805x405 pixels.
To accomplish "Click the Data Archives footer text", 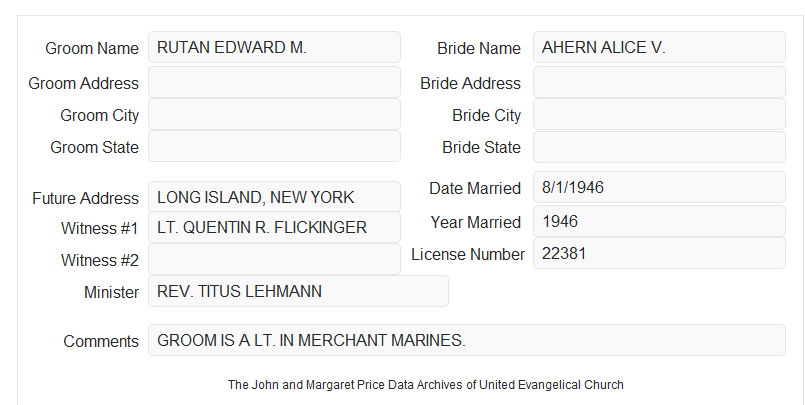I will point(426,385).
